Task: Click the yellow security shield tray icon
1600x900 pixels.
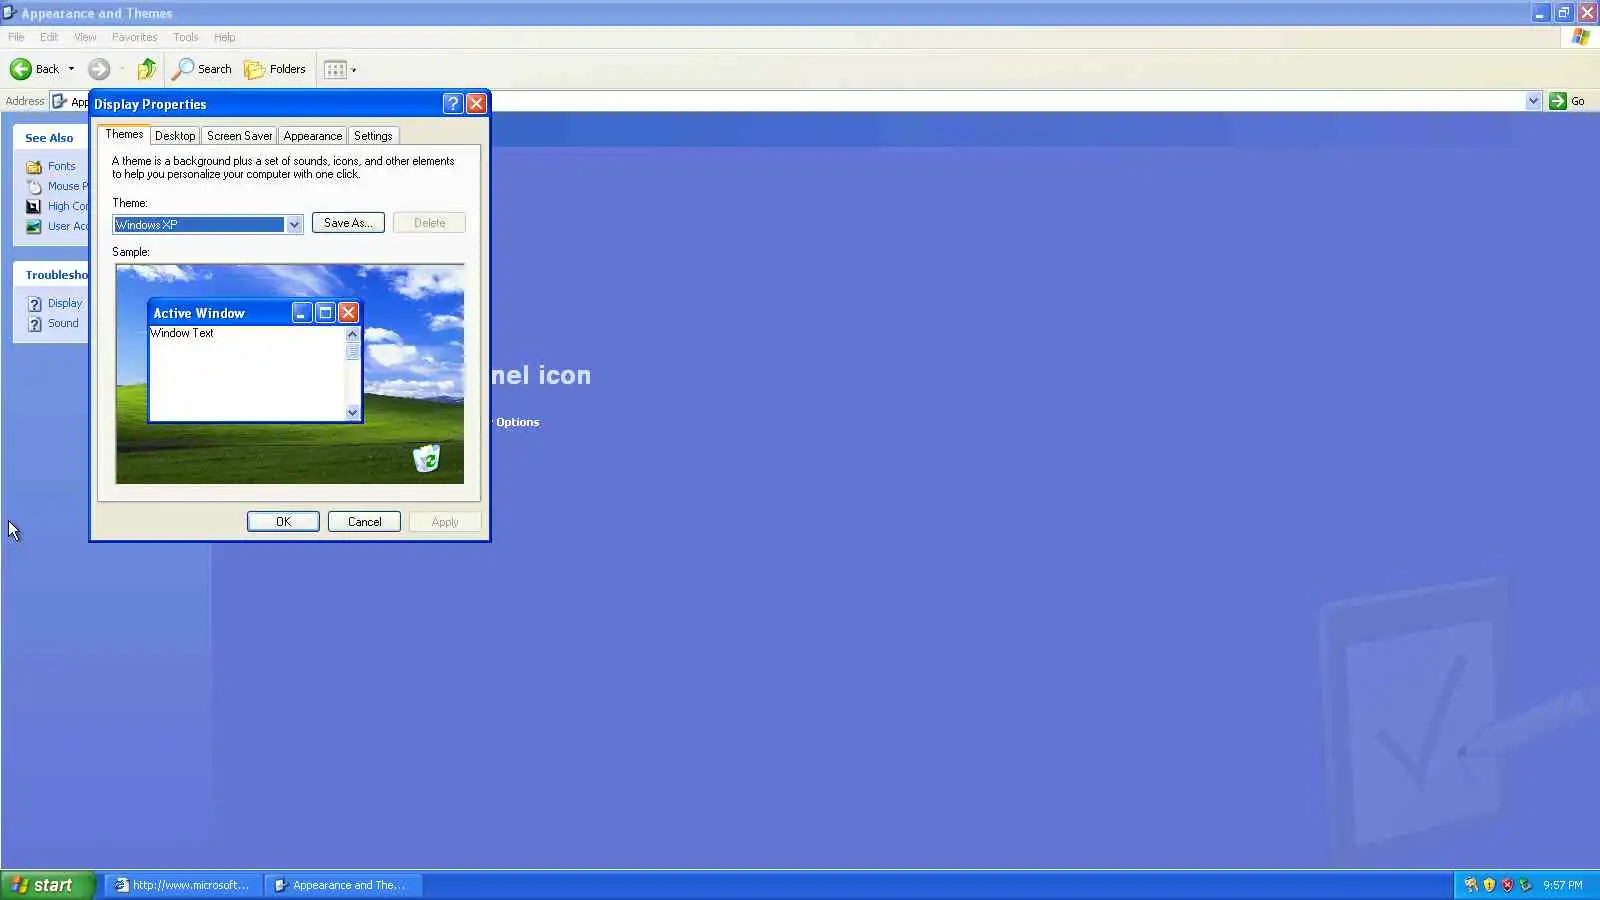Action: 1489,885
